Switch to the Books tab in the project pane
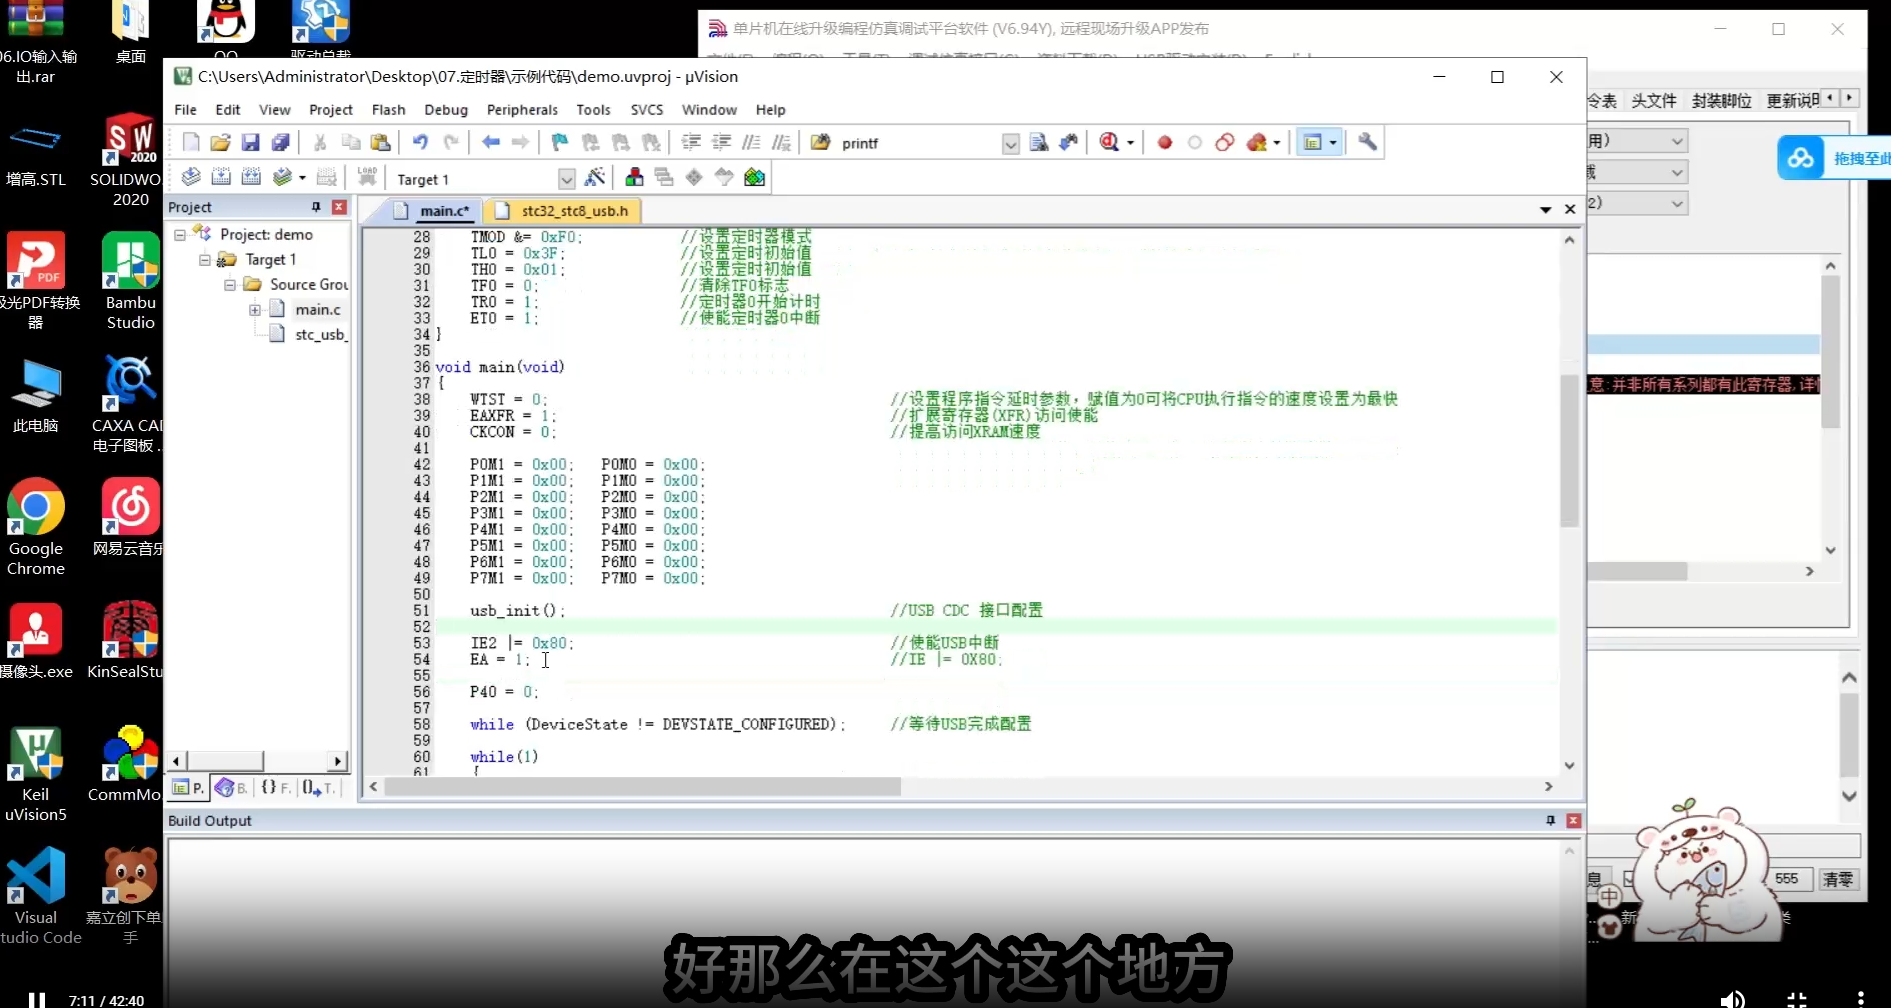 tap(231, 788)
